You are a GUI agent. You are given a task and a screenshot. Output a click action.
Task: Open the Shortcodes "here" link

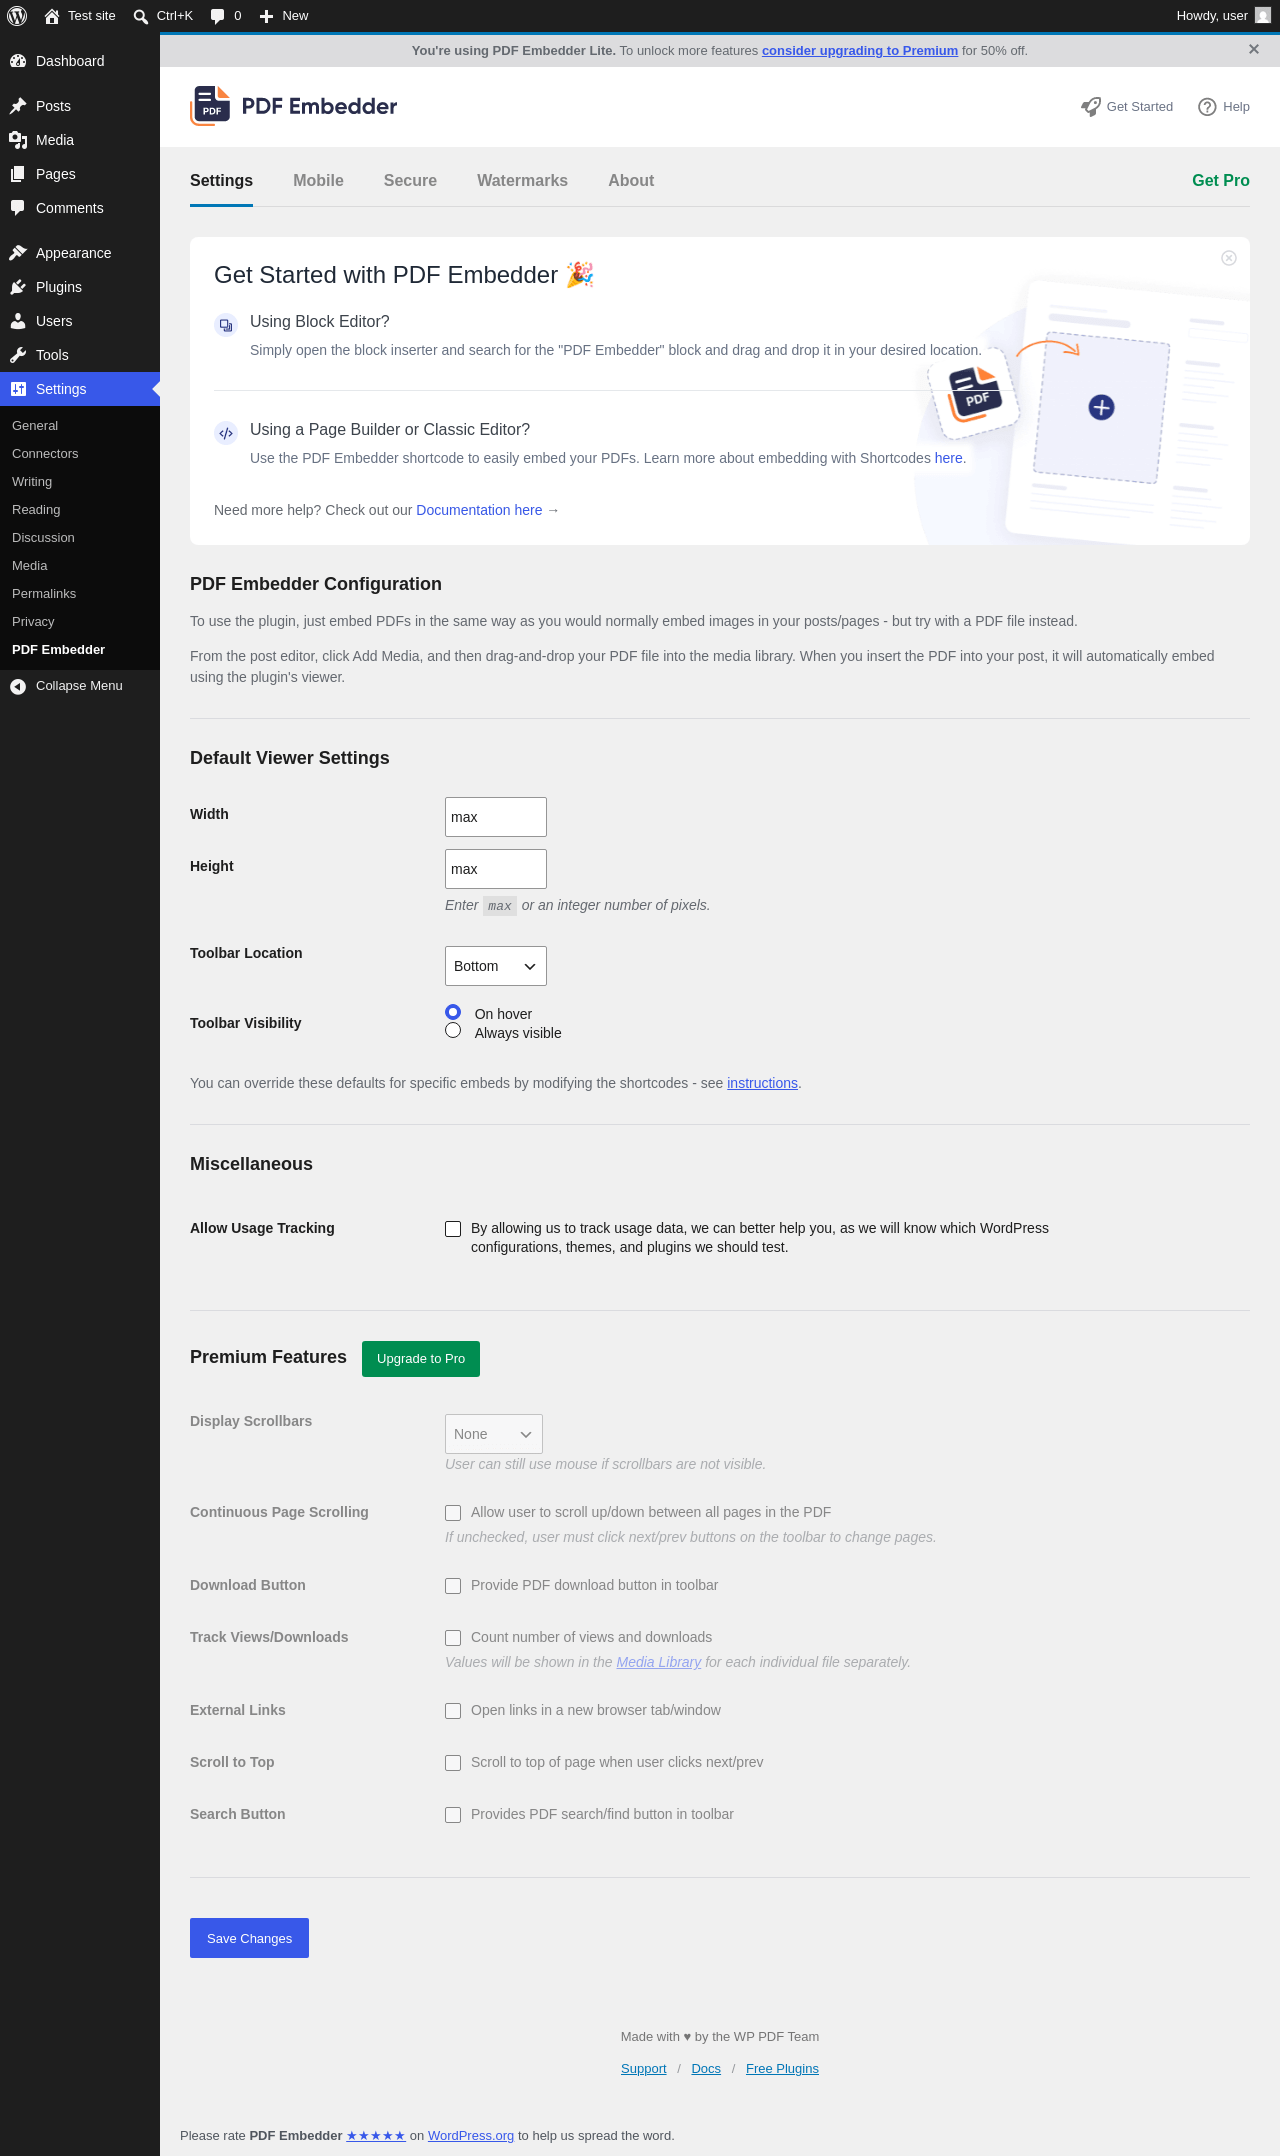(x=949, y=458)
